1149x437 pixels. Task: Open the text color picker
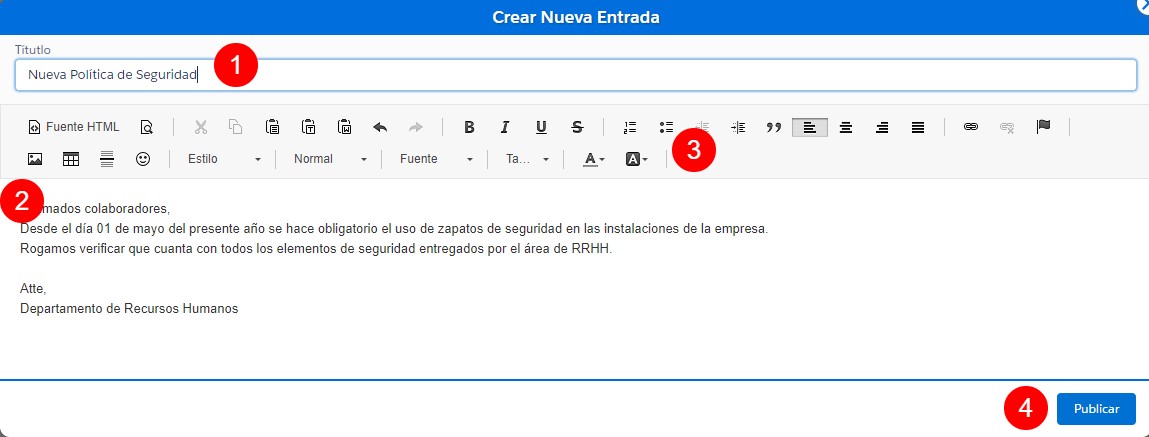coord(594,159)
